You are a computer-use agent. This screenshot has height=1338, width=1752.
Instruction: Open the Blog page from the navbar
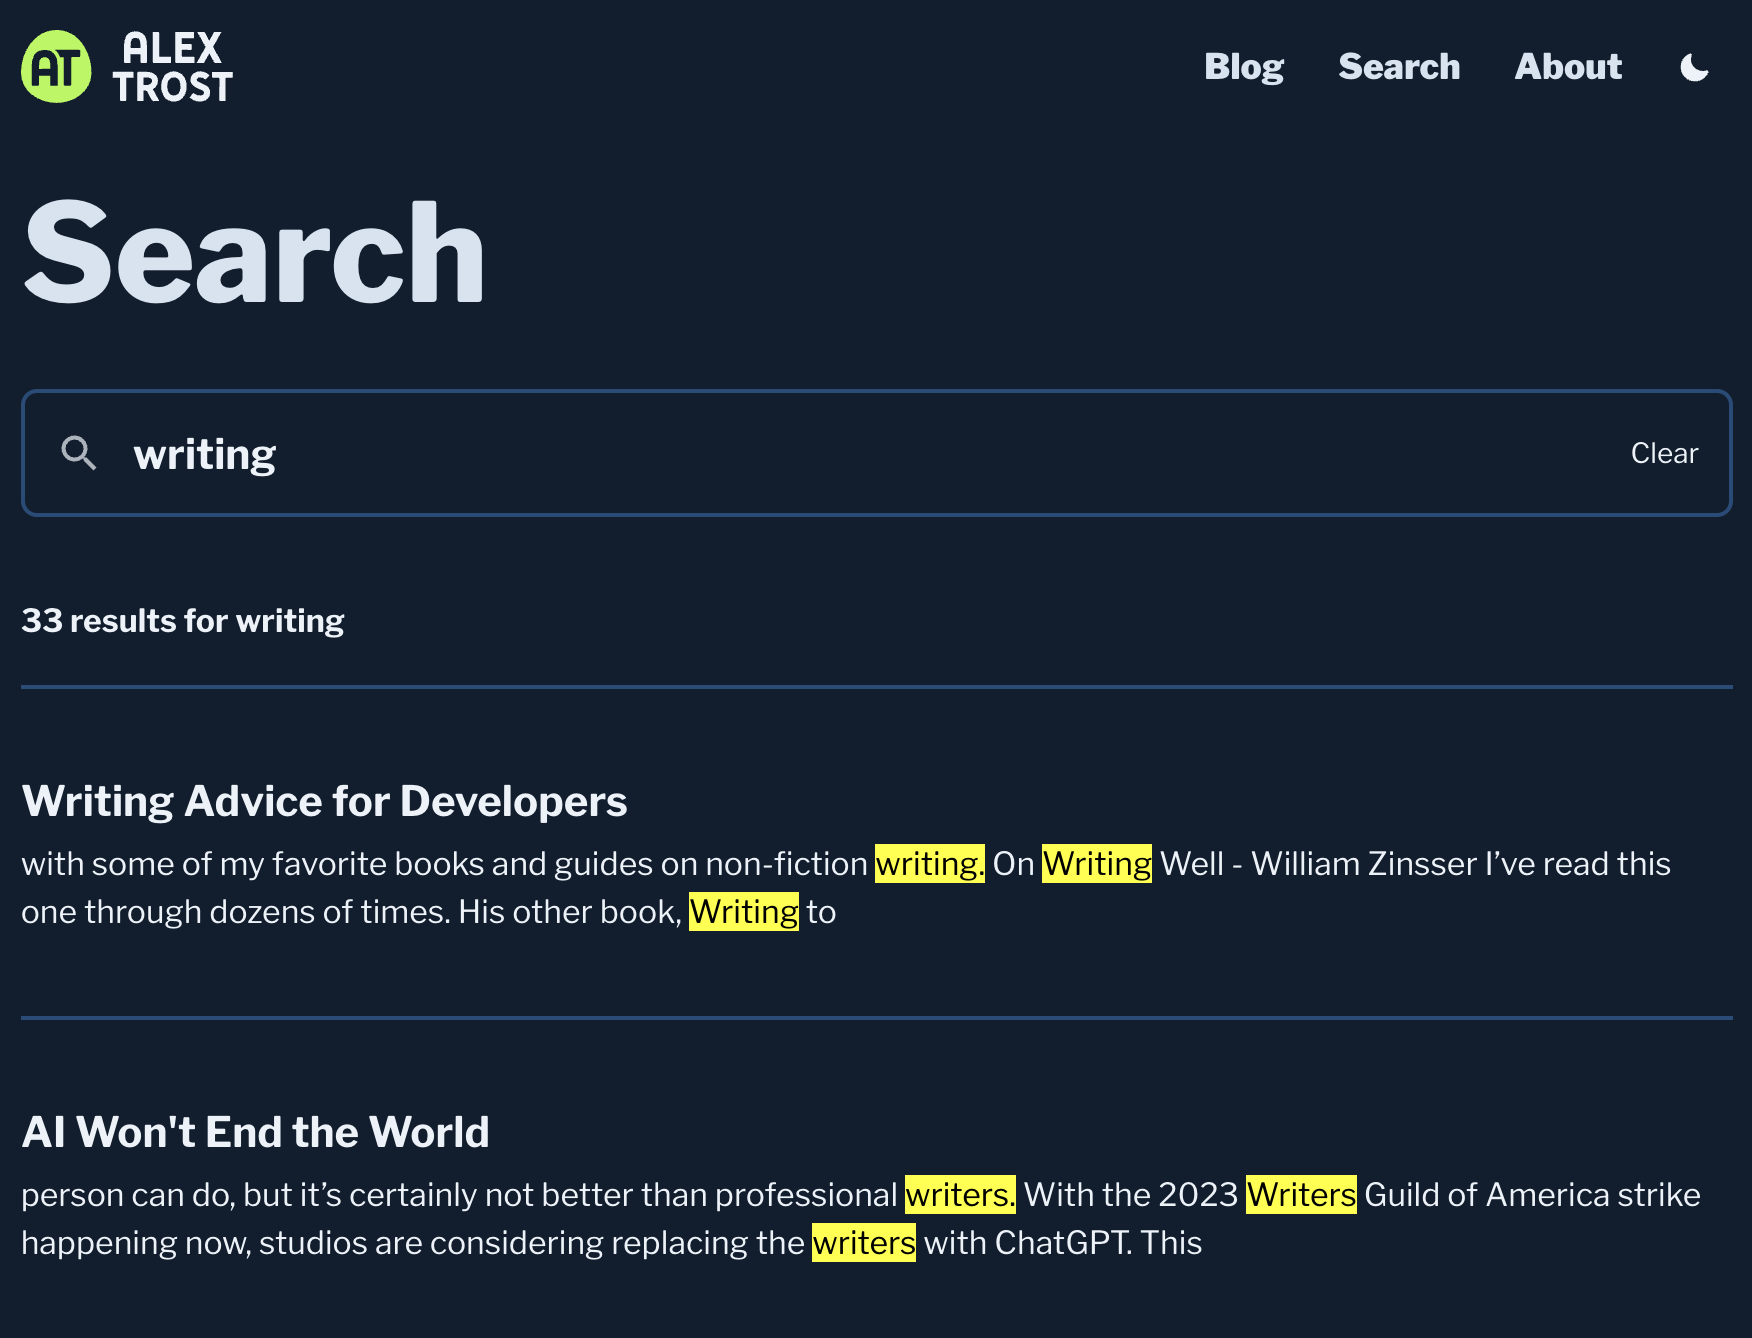tap(1244, 67)
